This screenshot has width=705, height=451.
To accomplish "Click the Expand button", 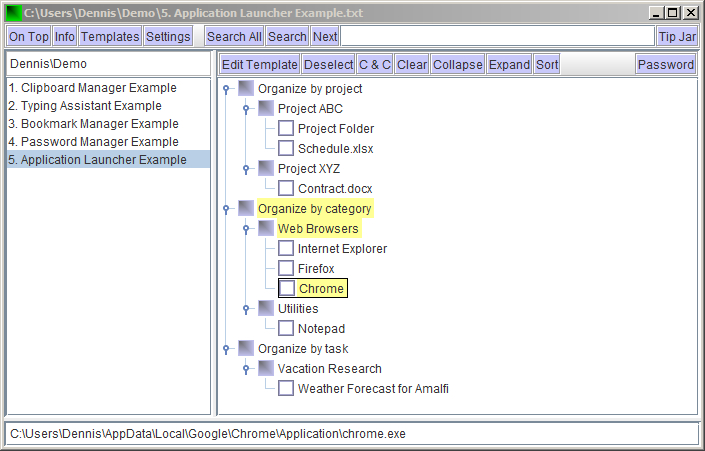I will click(509, 64).
